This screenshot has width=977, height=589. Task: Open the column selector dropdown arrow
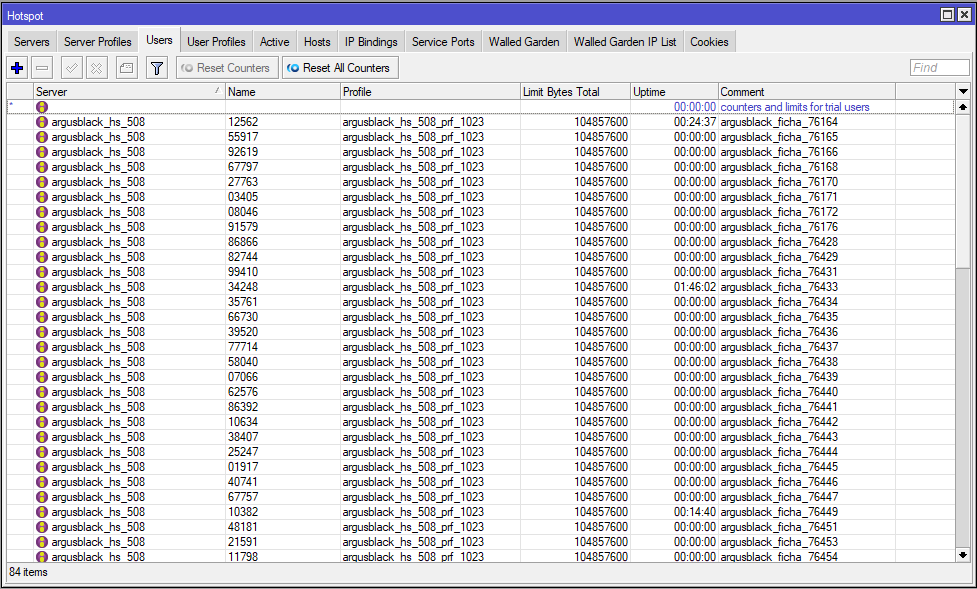(x=963, y=92)
